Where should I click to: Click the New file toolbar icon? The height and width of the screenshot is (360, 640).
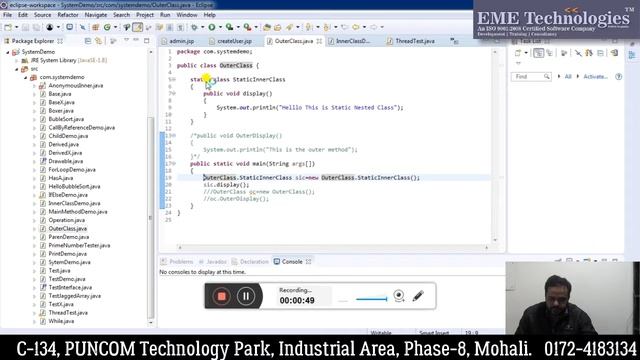point(8,27)
